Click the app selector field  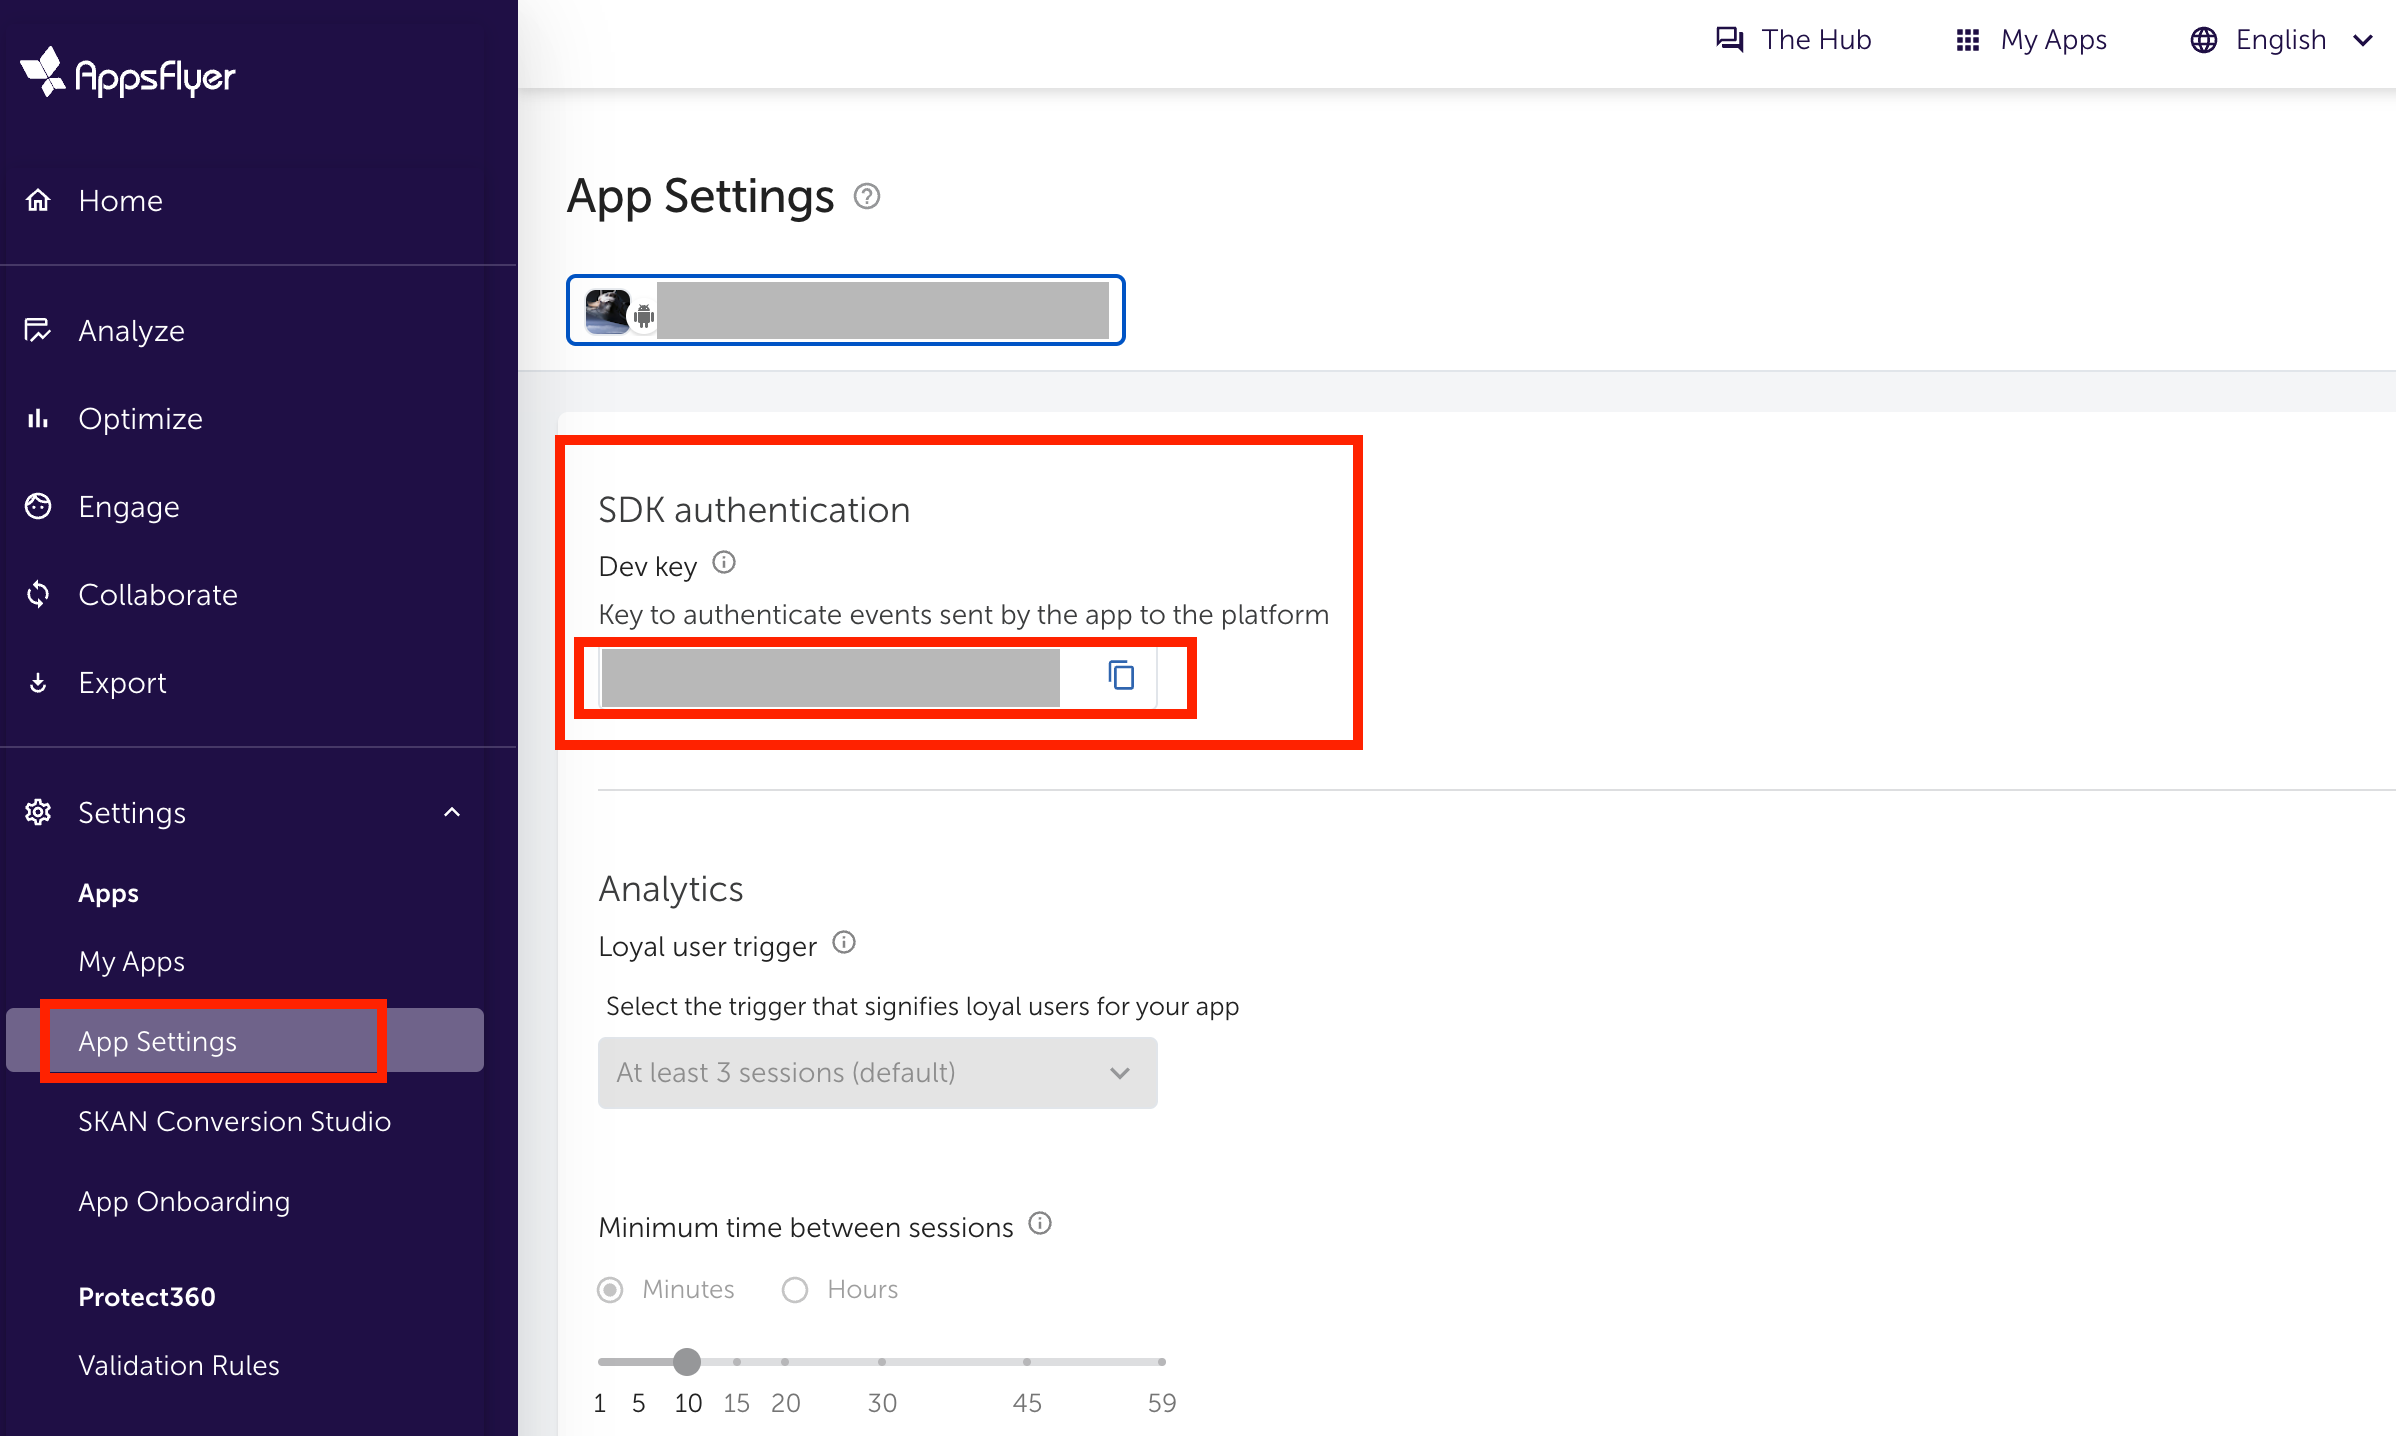(845, 310)
